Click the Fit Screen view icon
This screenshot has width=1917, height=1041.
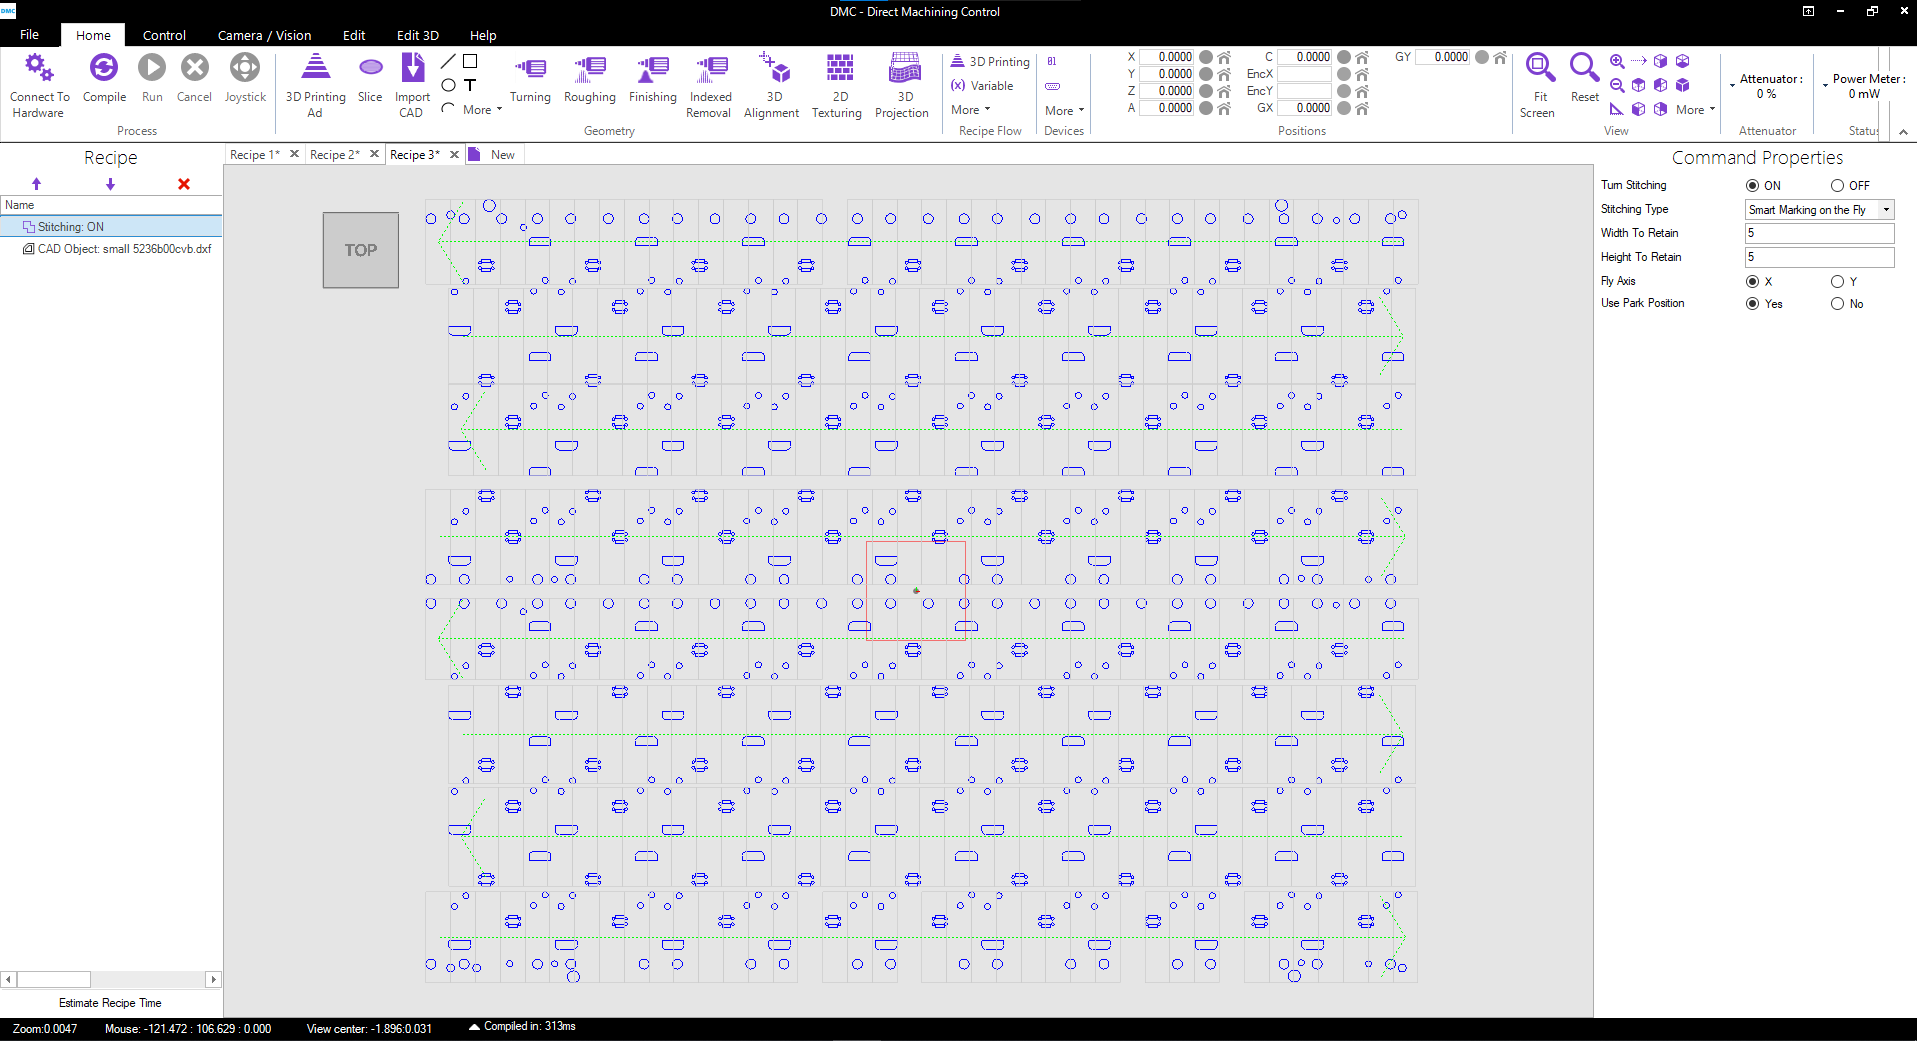pos(1539,69)
